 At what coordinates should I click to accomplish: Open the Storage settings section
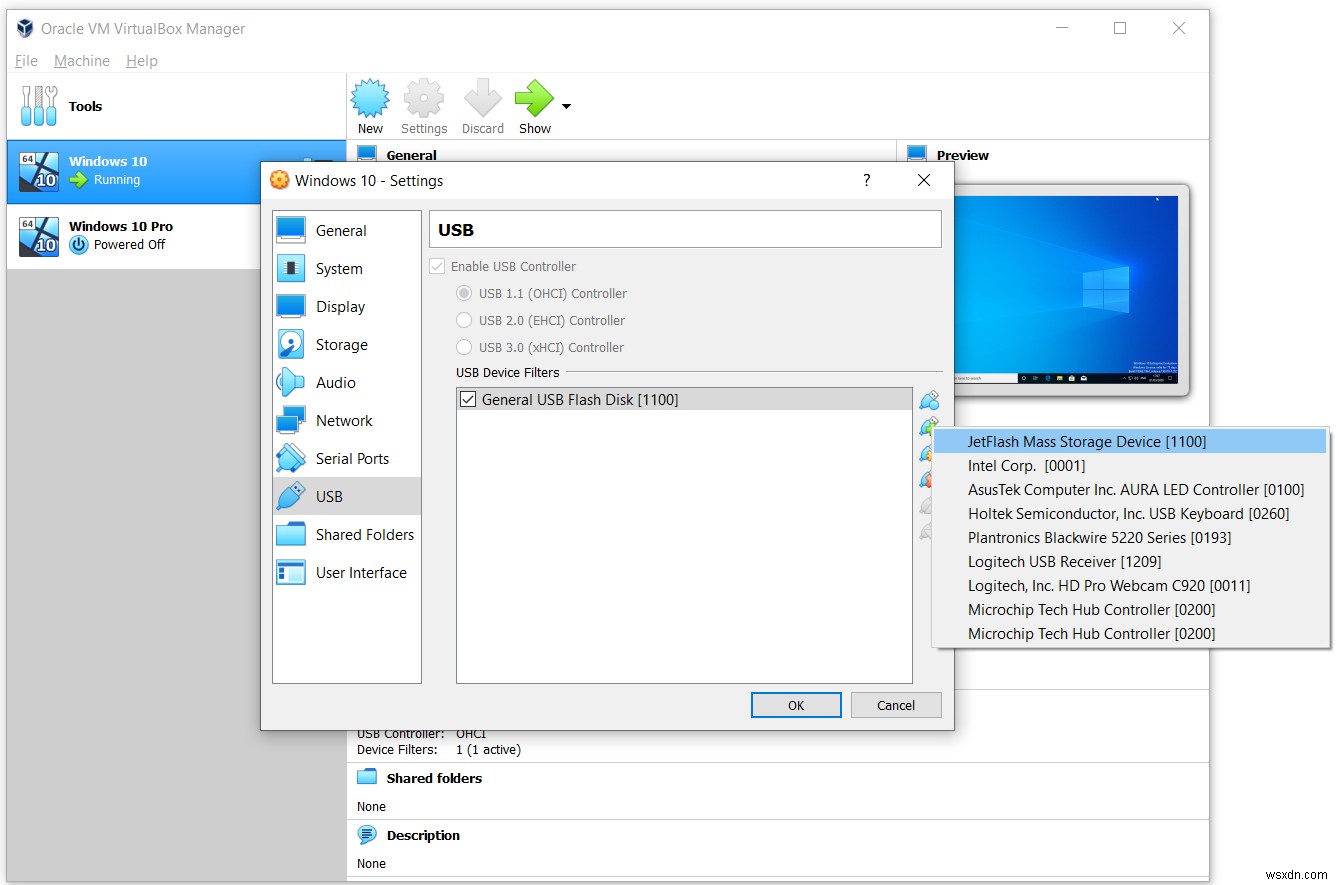[x=339, y=344]
